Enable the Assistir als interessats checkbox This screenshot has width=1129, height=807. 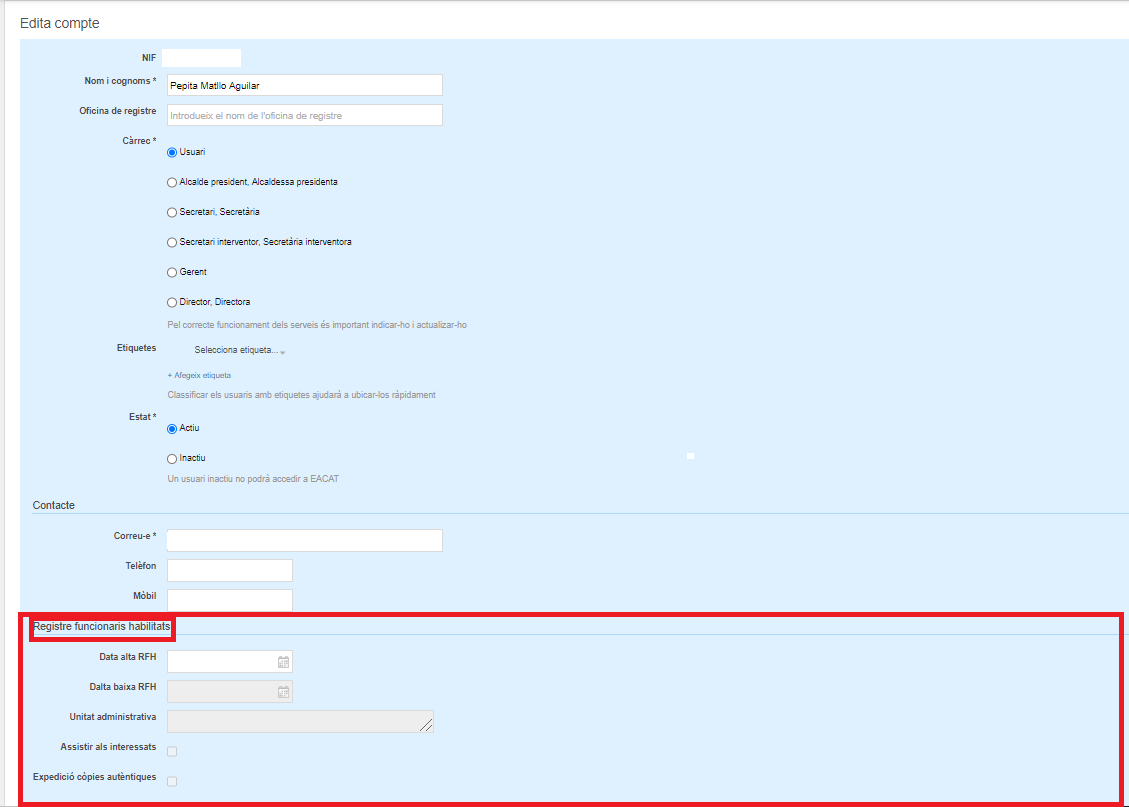[172, 751]
